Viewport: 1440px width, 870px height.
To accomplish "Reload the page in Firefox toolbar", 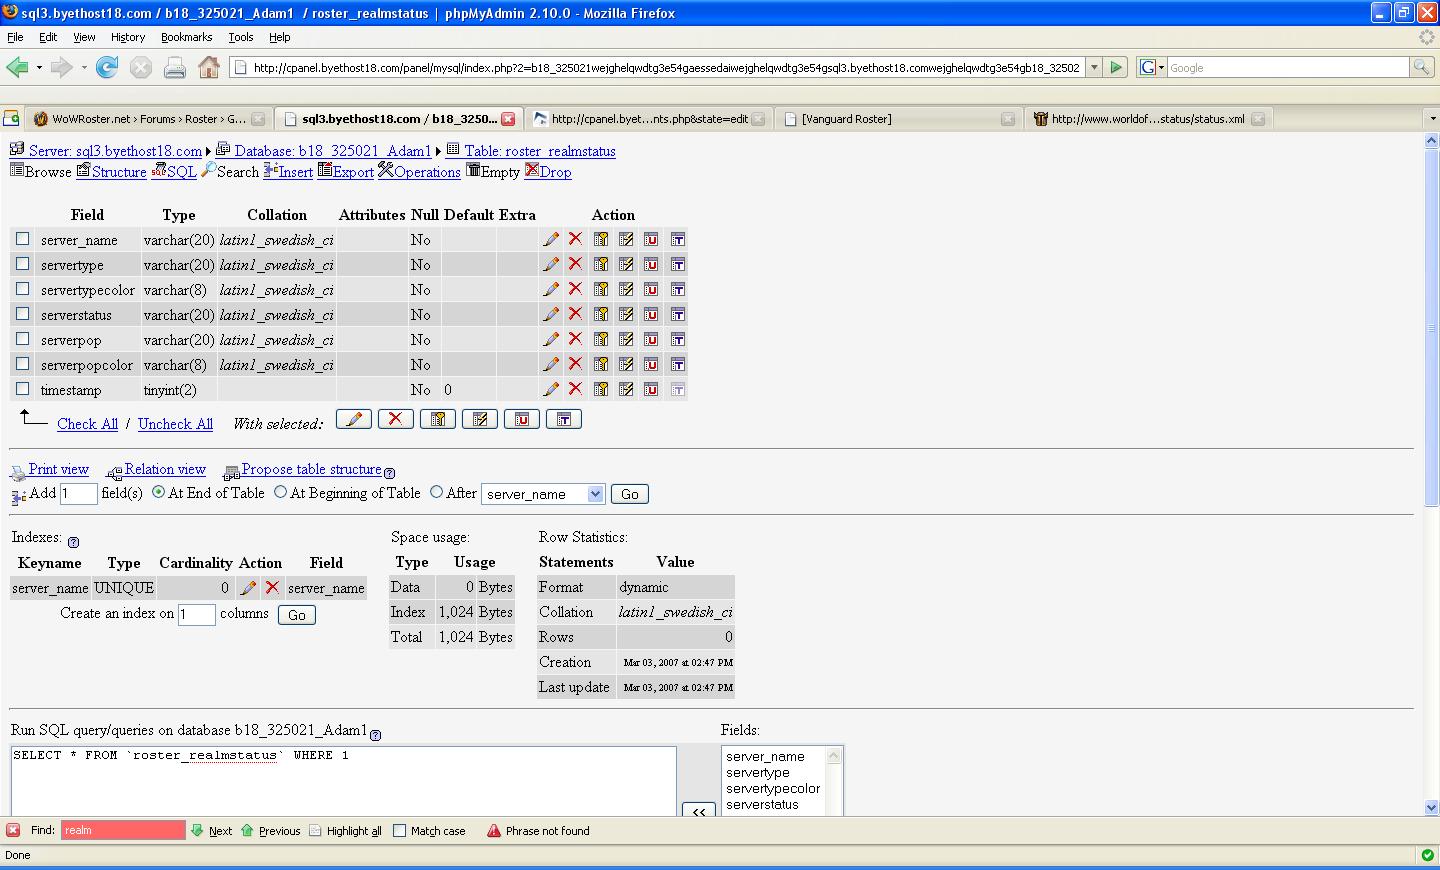I will coord(107,67).
